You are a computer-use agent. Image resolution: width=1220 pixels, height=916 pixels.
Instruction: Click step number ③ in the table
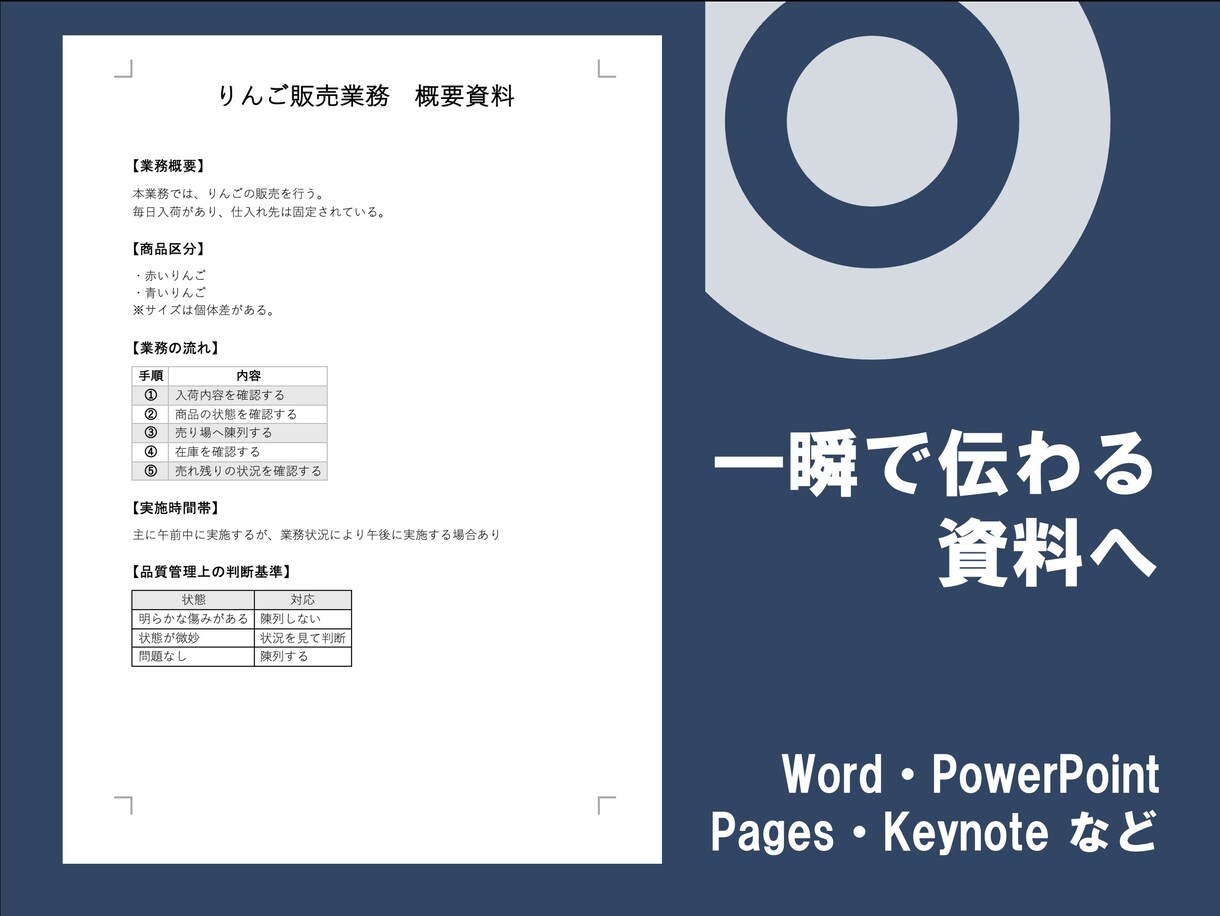[x=151, y=433]
